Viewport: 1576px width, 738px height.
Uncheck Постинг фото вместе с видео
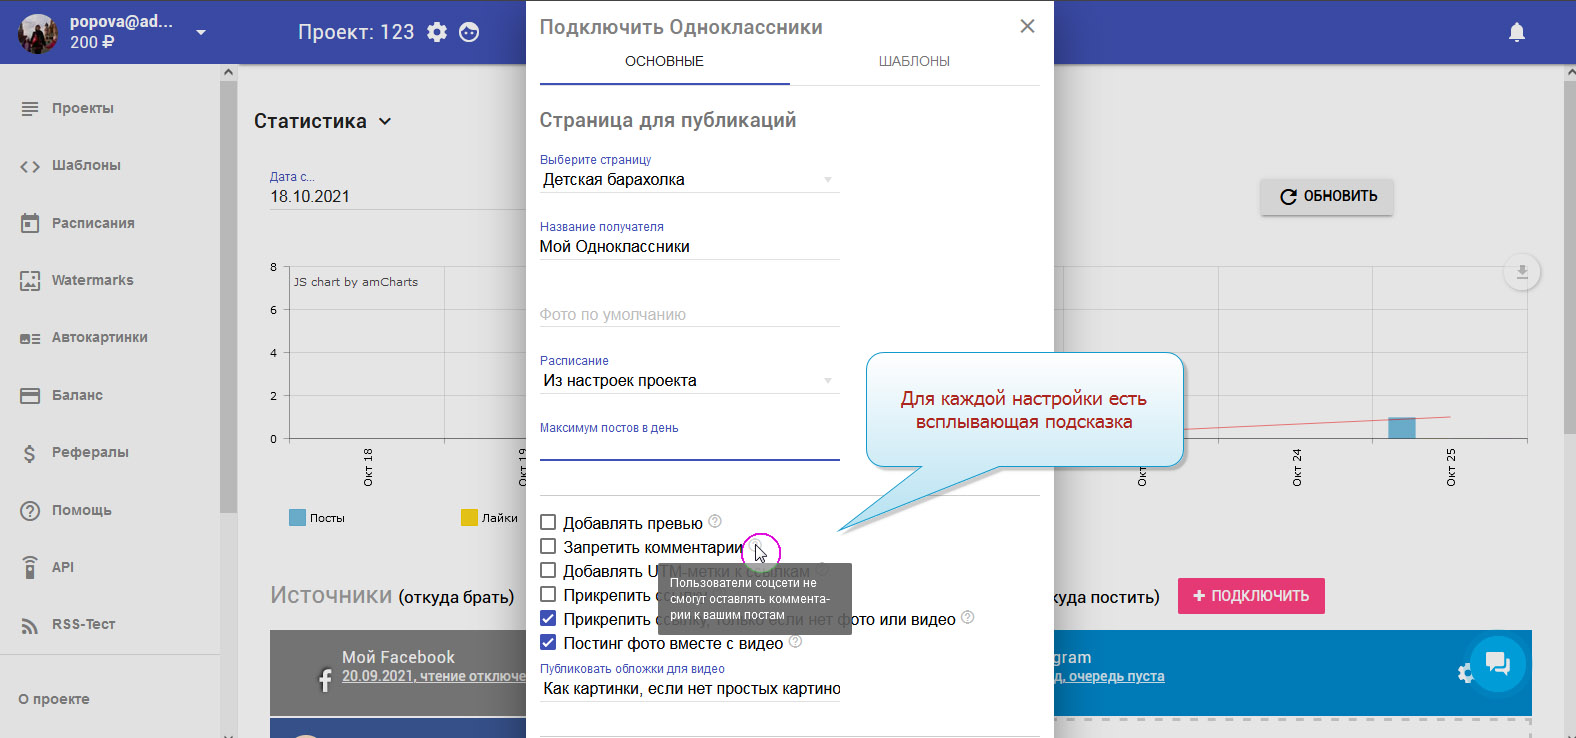pos(548,642)
